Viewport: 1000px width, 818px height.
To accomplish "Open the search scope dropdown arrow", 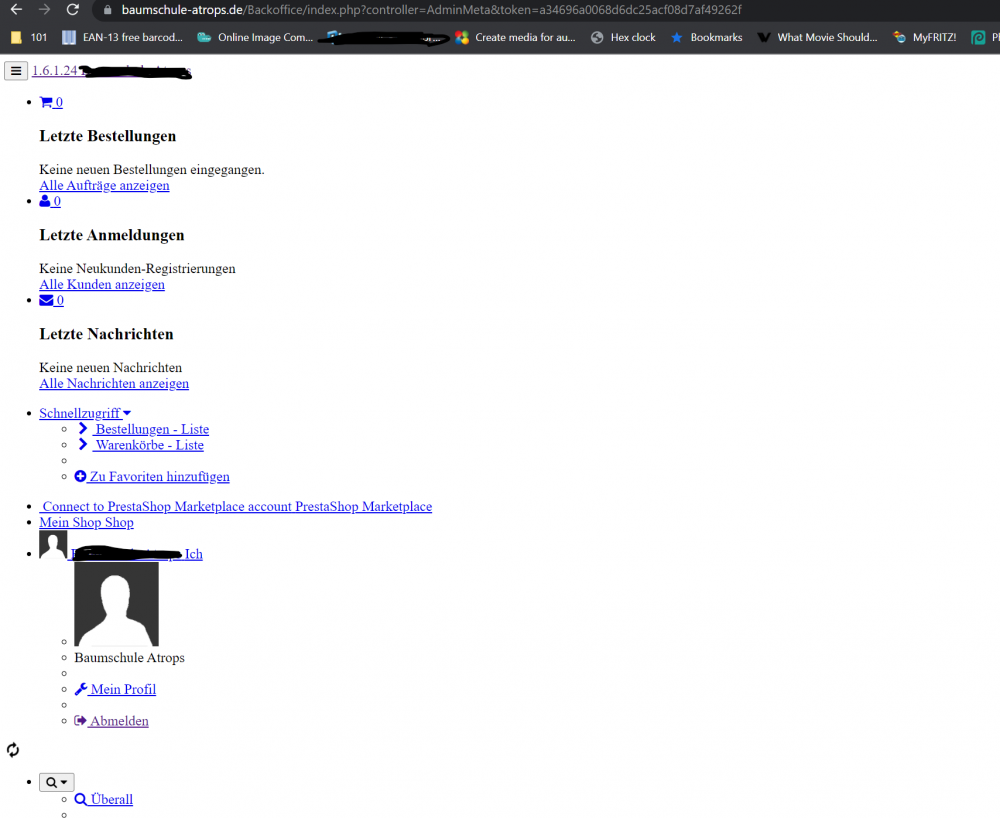I will (x=64, y=781).
